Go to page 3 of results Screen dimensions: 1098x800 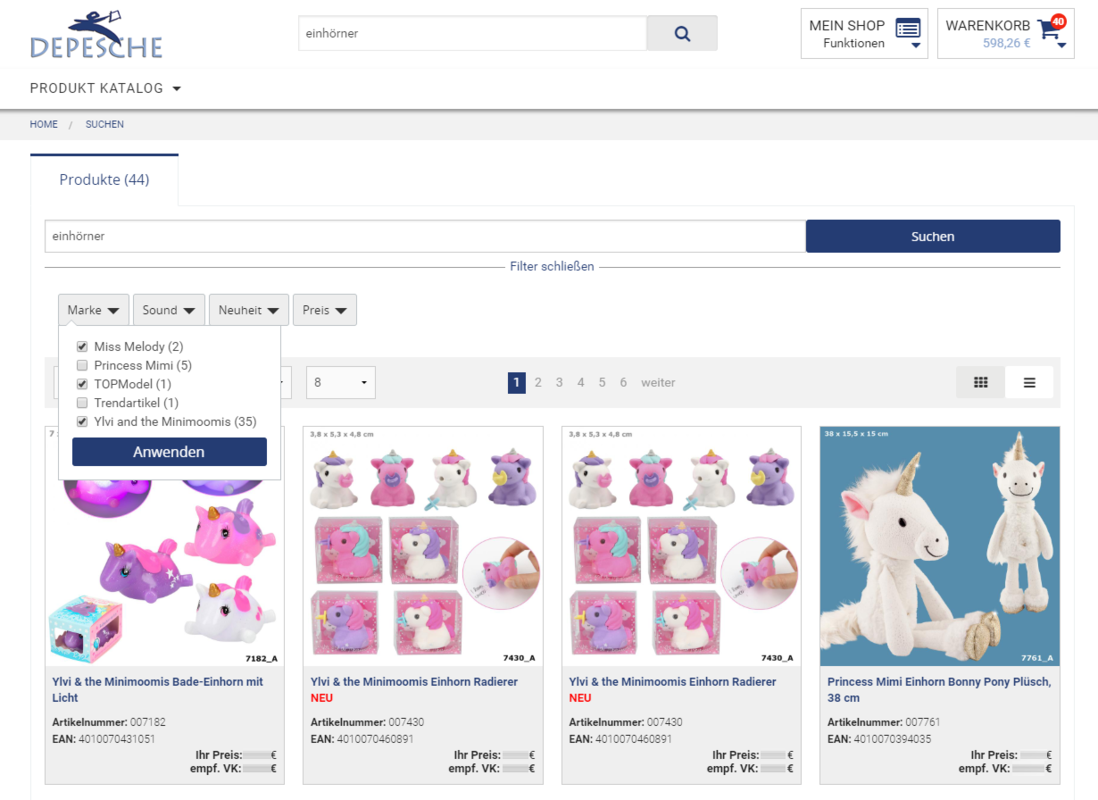click(x=559, y=382)
